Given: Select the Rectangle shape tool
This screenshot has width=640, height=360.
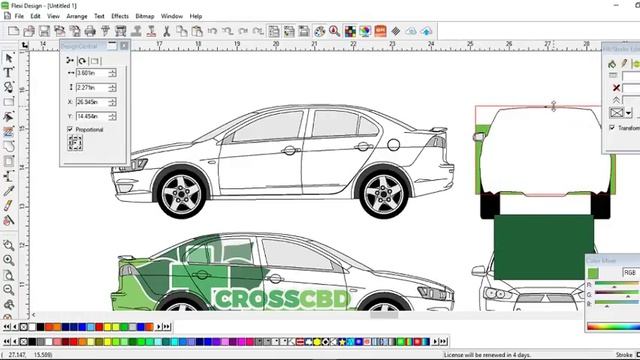Looking at the screenshot, I should point(9,102).
